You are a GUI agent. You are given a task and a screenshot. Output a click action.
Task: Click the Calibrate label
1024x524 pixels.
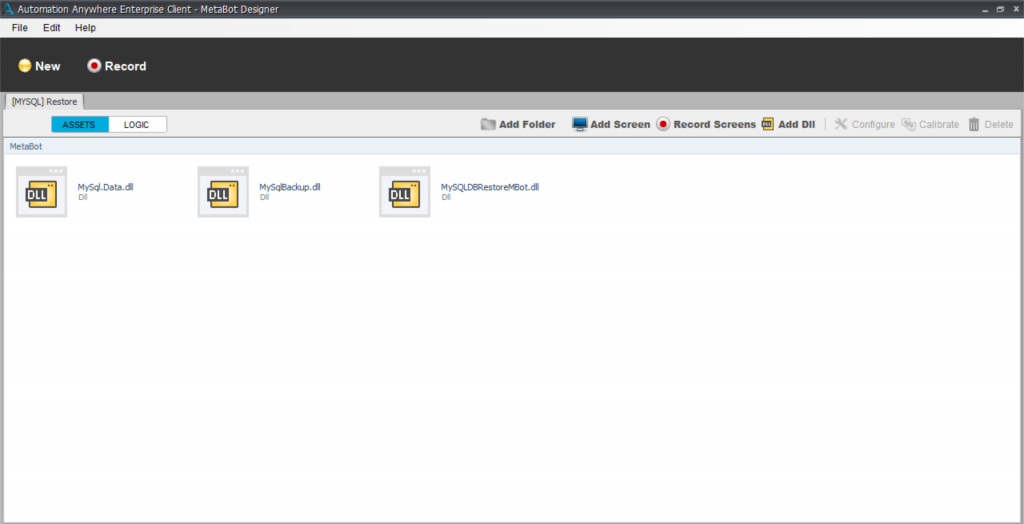click(939, 124)
